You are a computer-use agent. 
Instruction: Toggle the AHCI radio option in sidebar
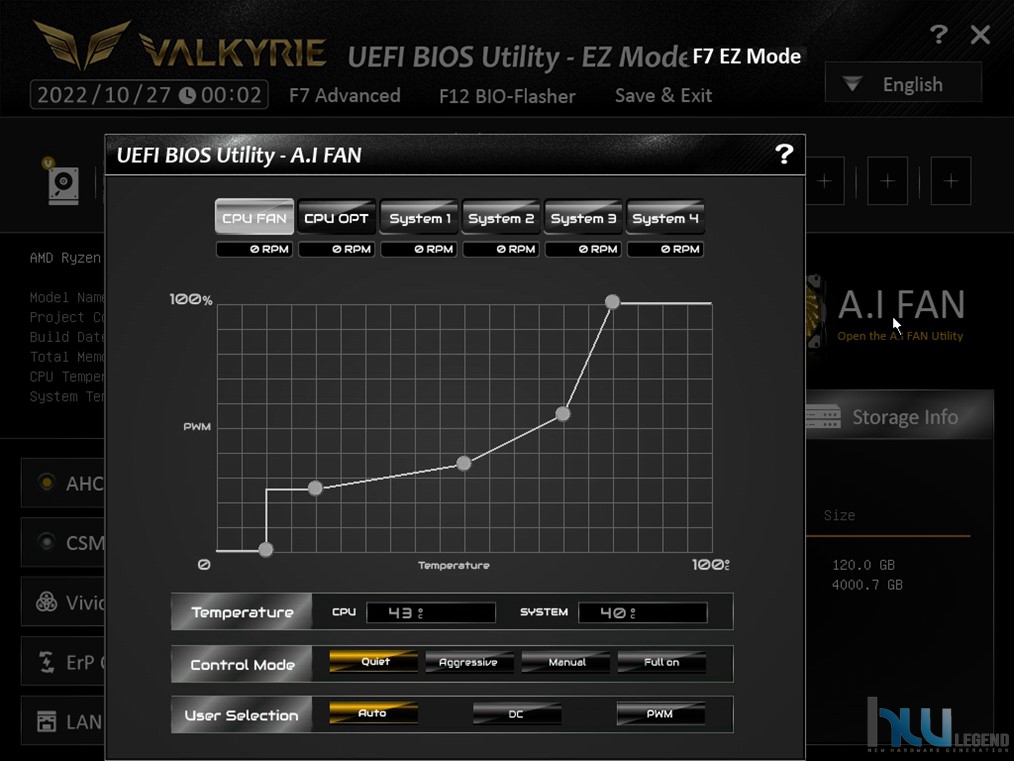46,482
